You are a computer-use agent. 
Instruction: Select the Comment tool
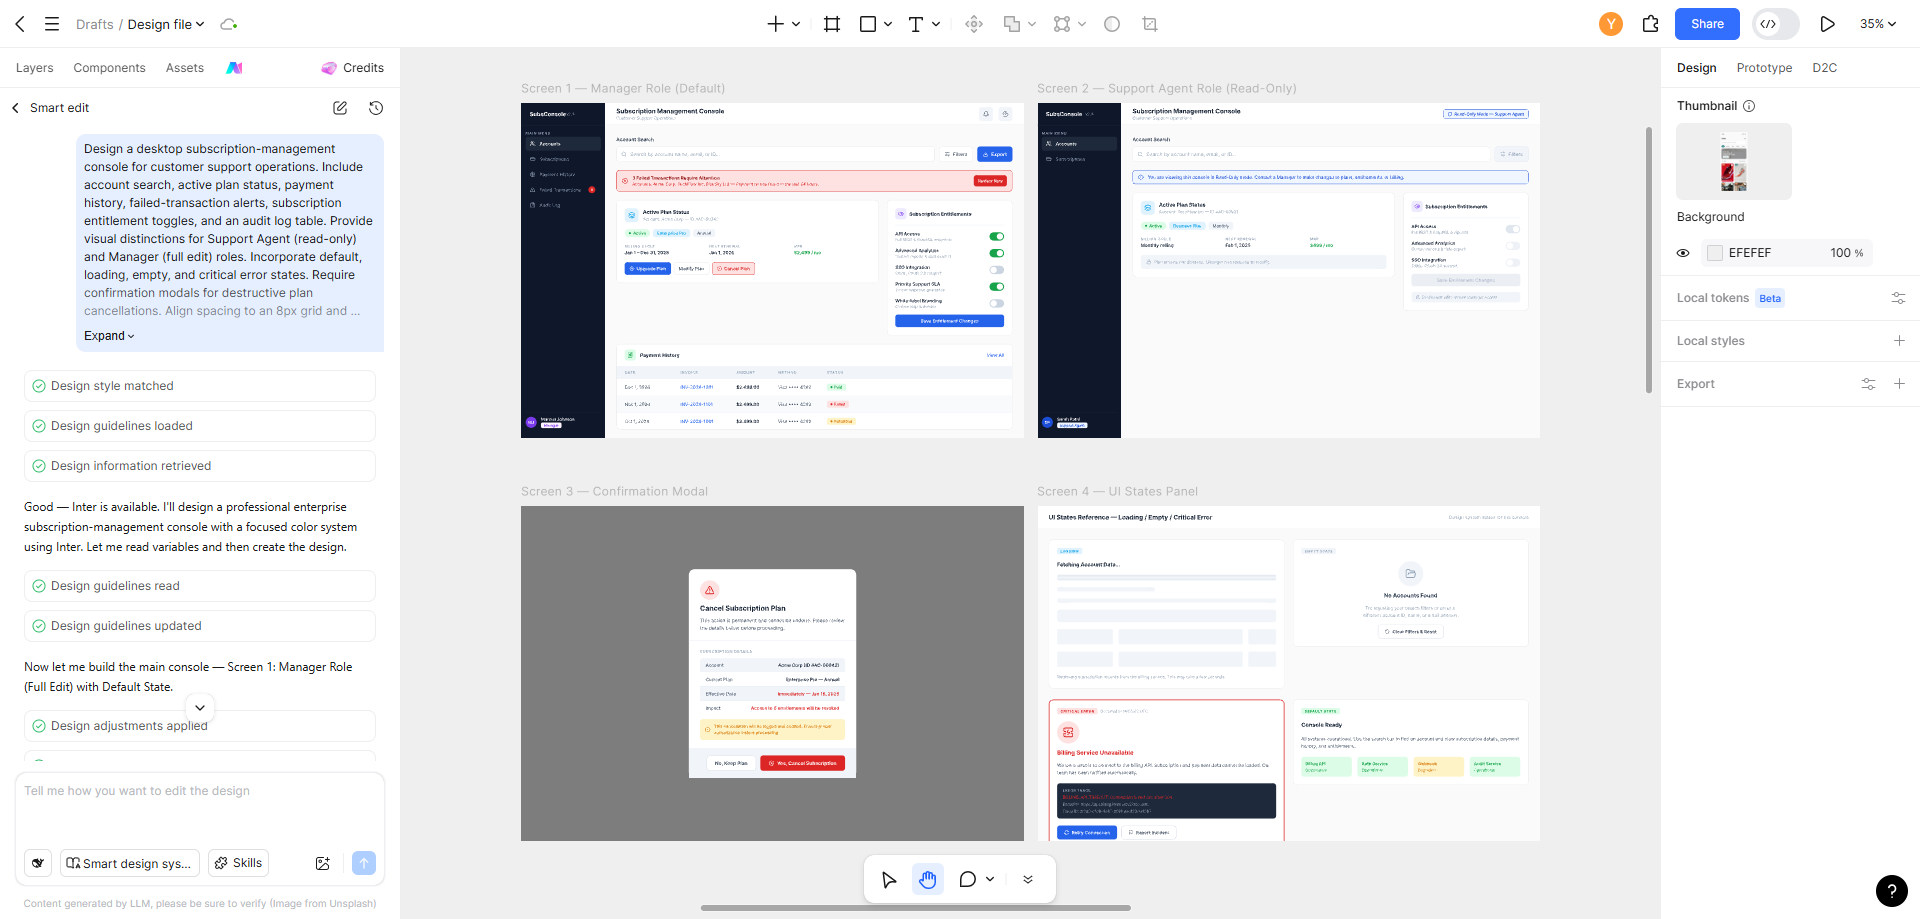(x=967, y=879)
